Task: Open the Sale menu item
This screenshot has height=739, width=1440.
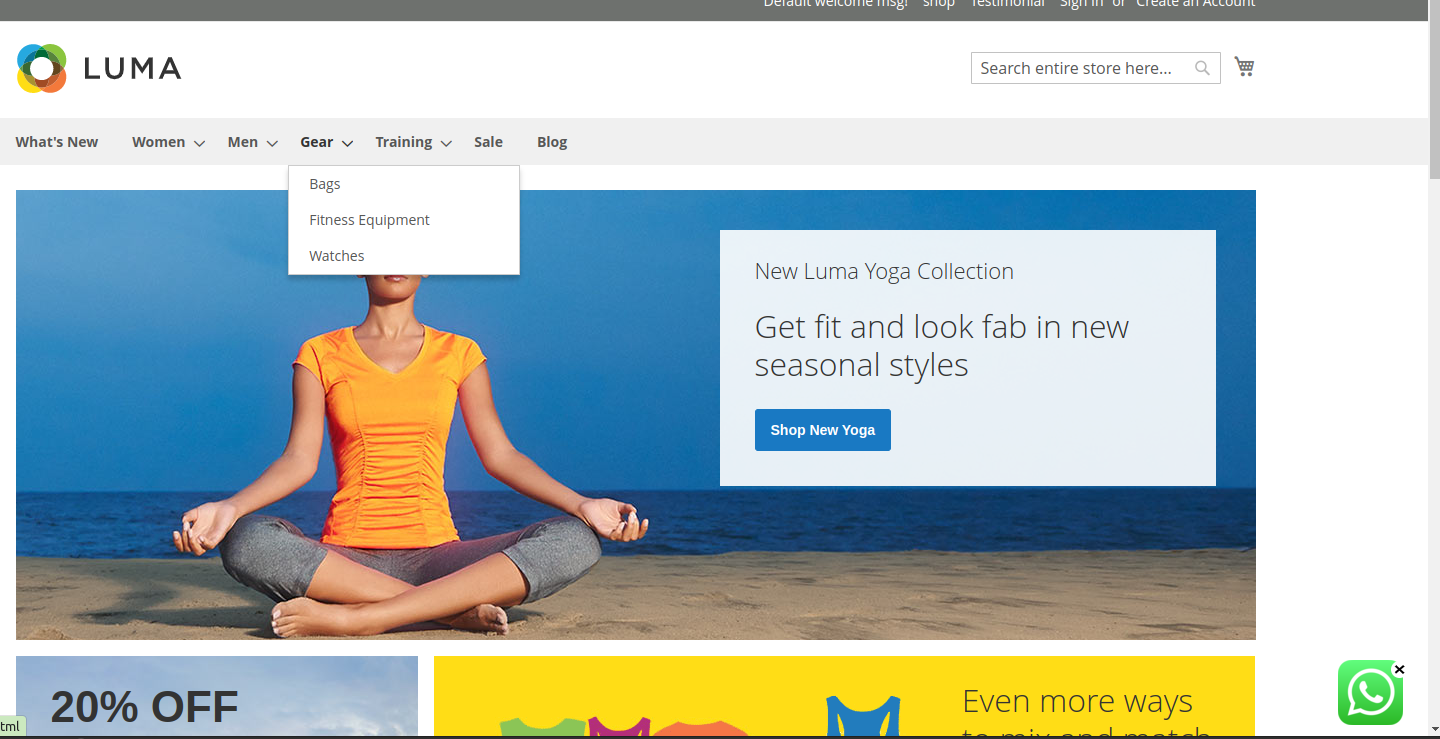Action: [x=488, y=142]
